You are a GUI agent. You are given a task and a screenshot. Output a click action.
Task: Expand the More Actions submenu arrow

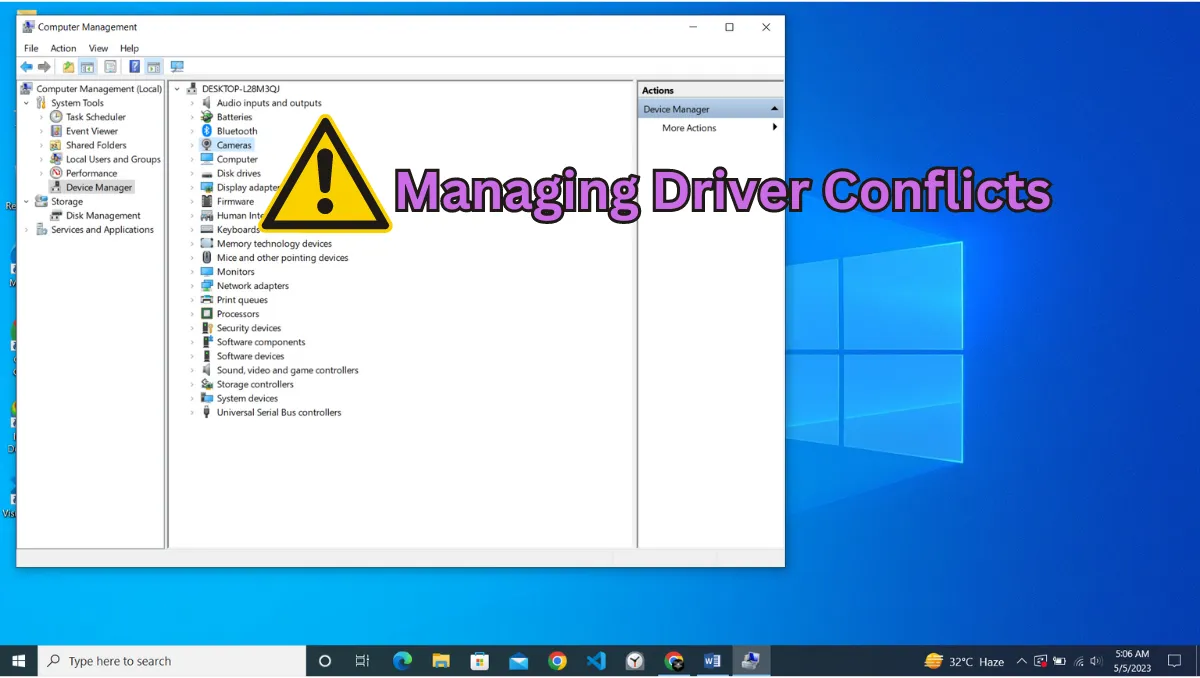point(774,128)
